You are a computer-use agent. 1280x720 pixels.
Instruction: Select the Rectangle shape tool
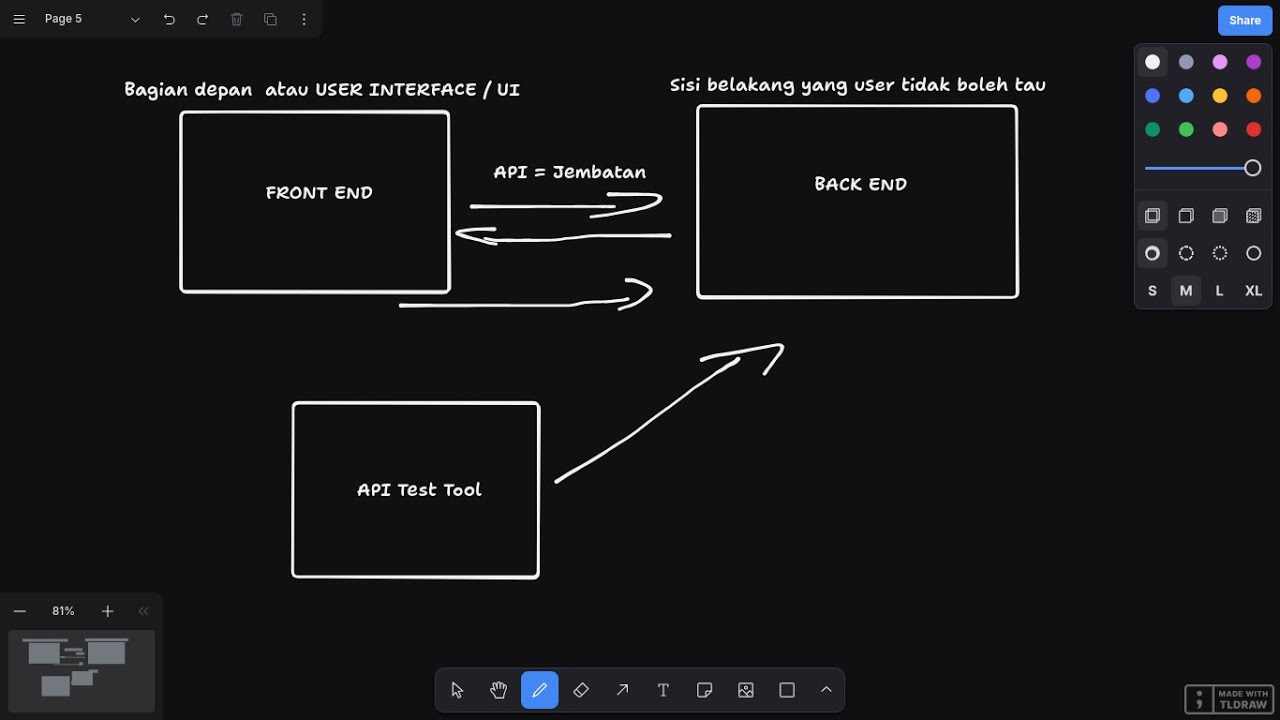coord(787,690)
